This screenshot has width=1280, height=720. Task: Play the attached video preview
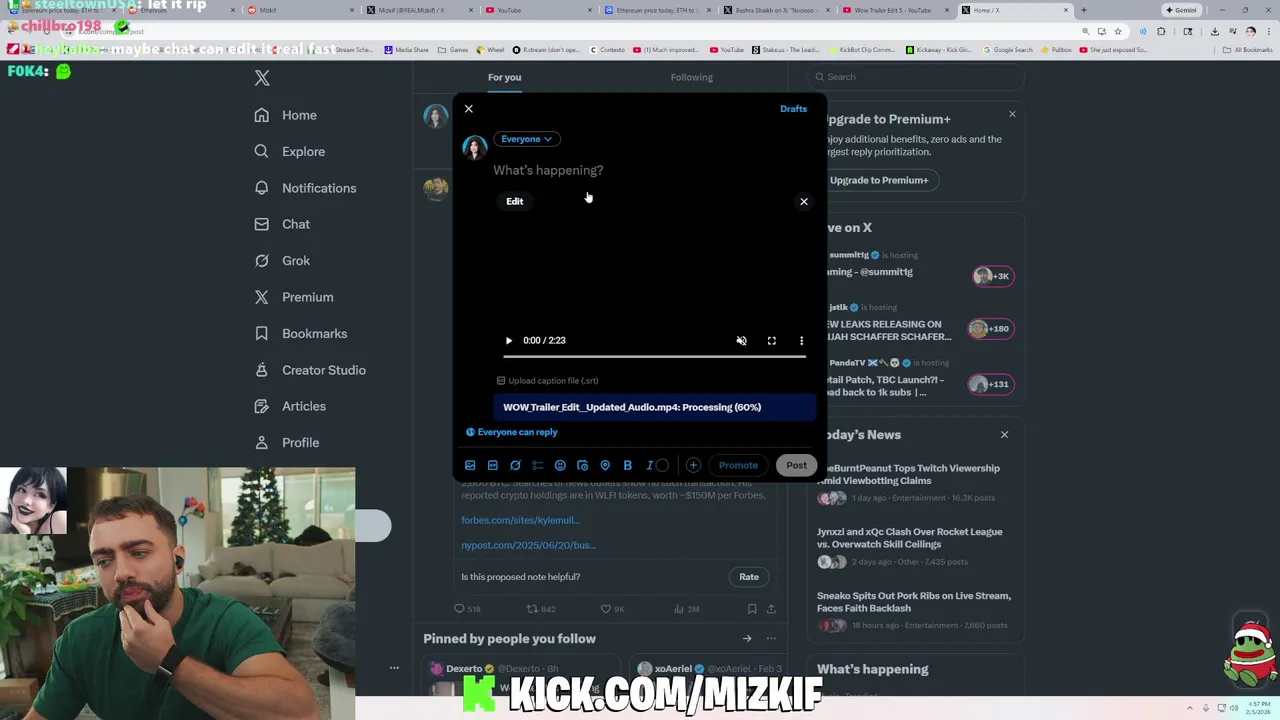(x=508, y=341)
